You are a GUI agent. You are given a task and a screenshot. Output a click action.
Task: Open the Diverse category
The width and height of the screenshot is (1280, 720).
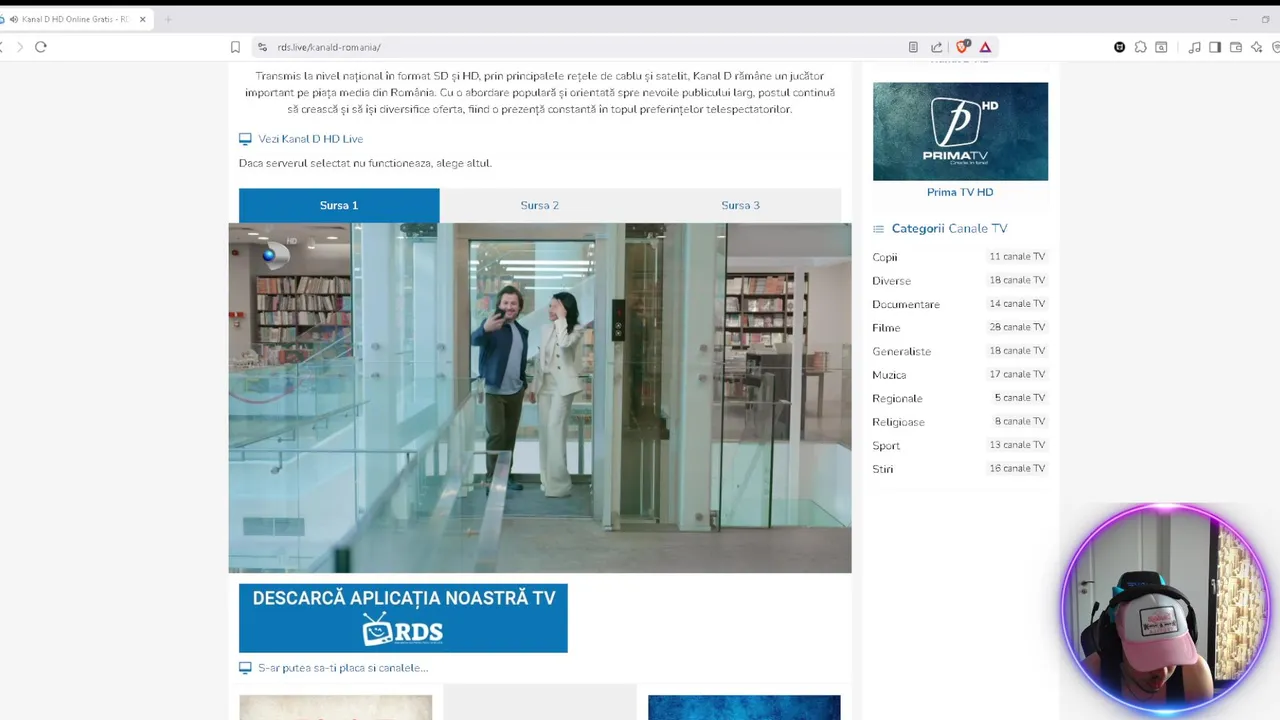click(x=891, y=281)
